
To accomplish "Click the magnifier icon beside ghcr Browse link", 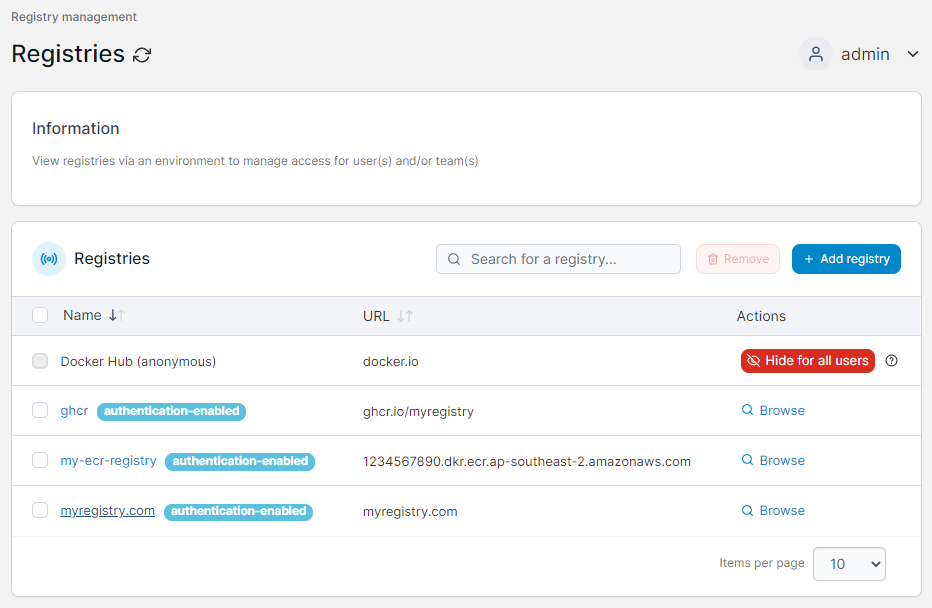I will tap(746, 410).
